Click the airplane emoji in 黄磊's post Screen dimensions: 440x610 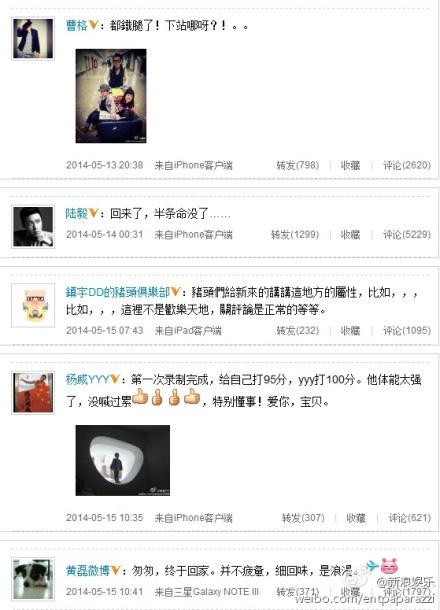pos(371,566)
